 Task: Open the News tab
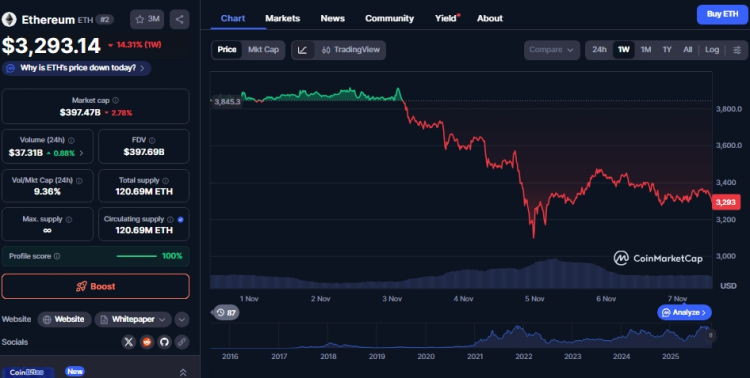(x=332, y=18)
